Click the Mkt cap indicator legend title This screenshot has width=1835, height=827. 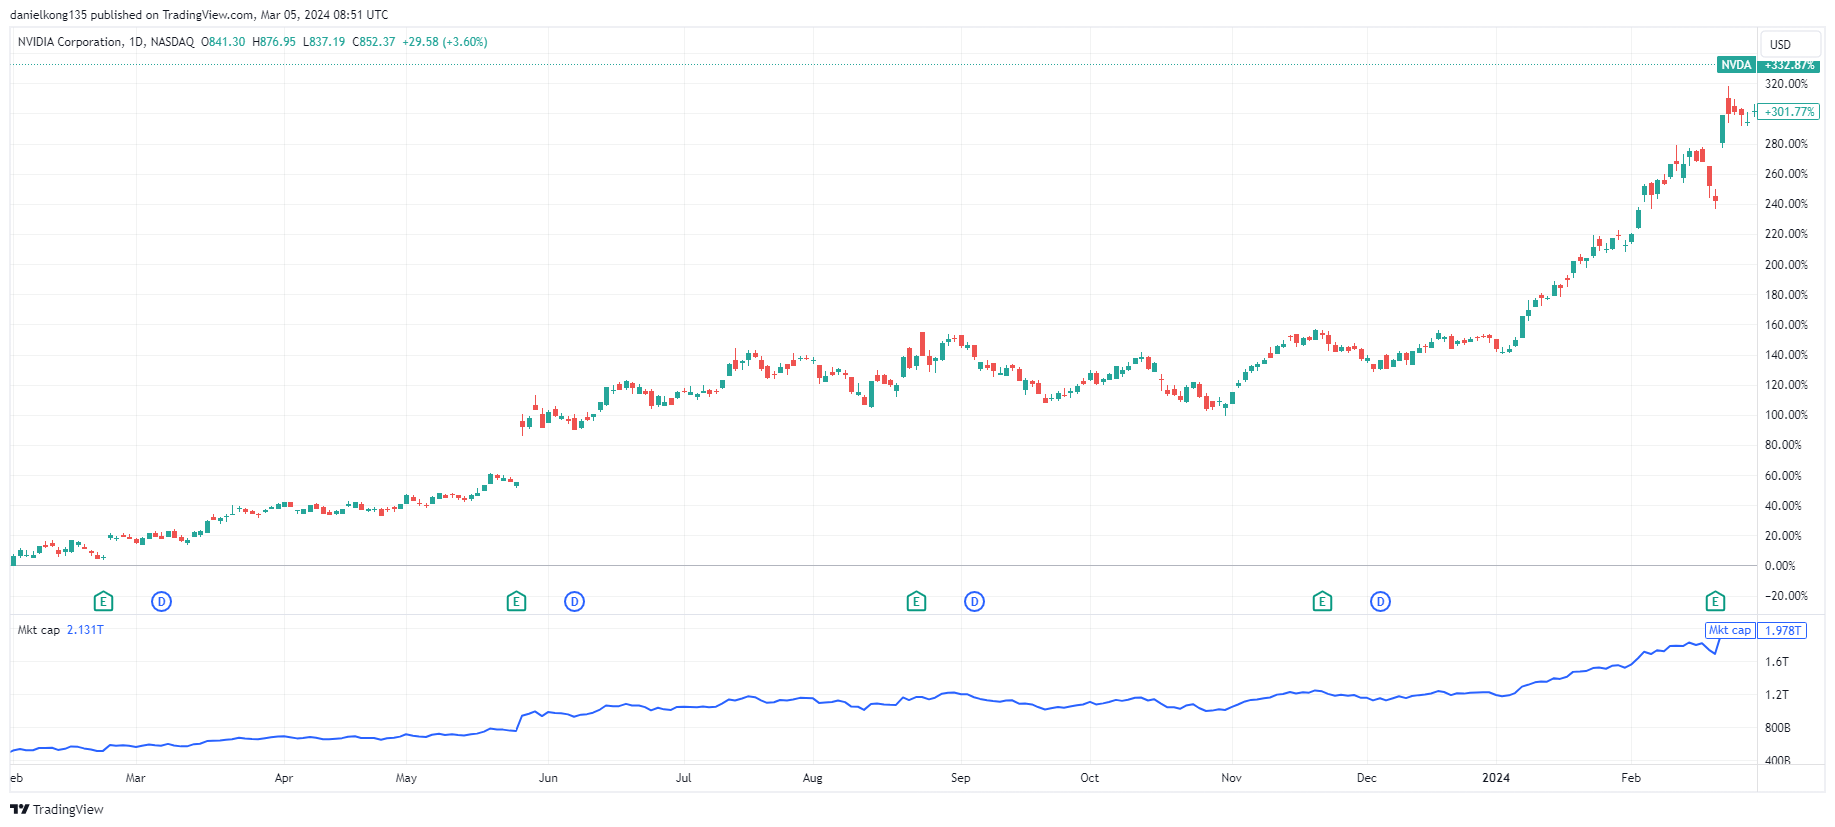[x=39, y=630]
